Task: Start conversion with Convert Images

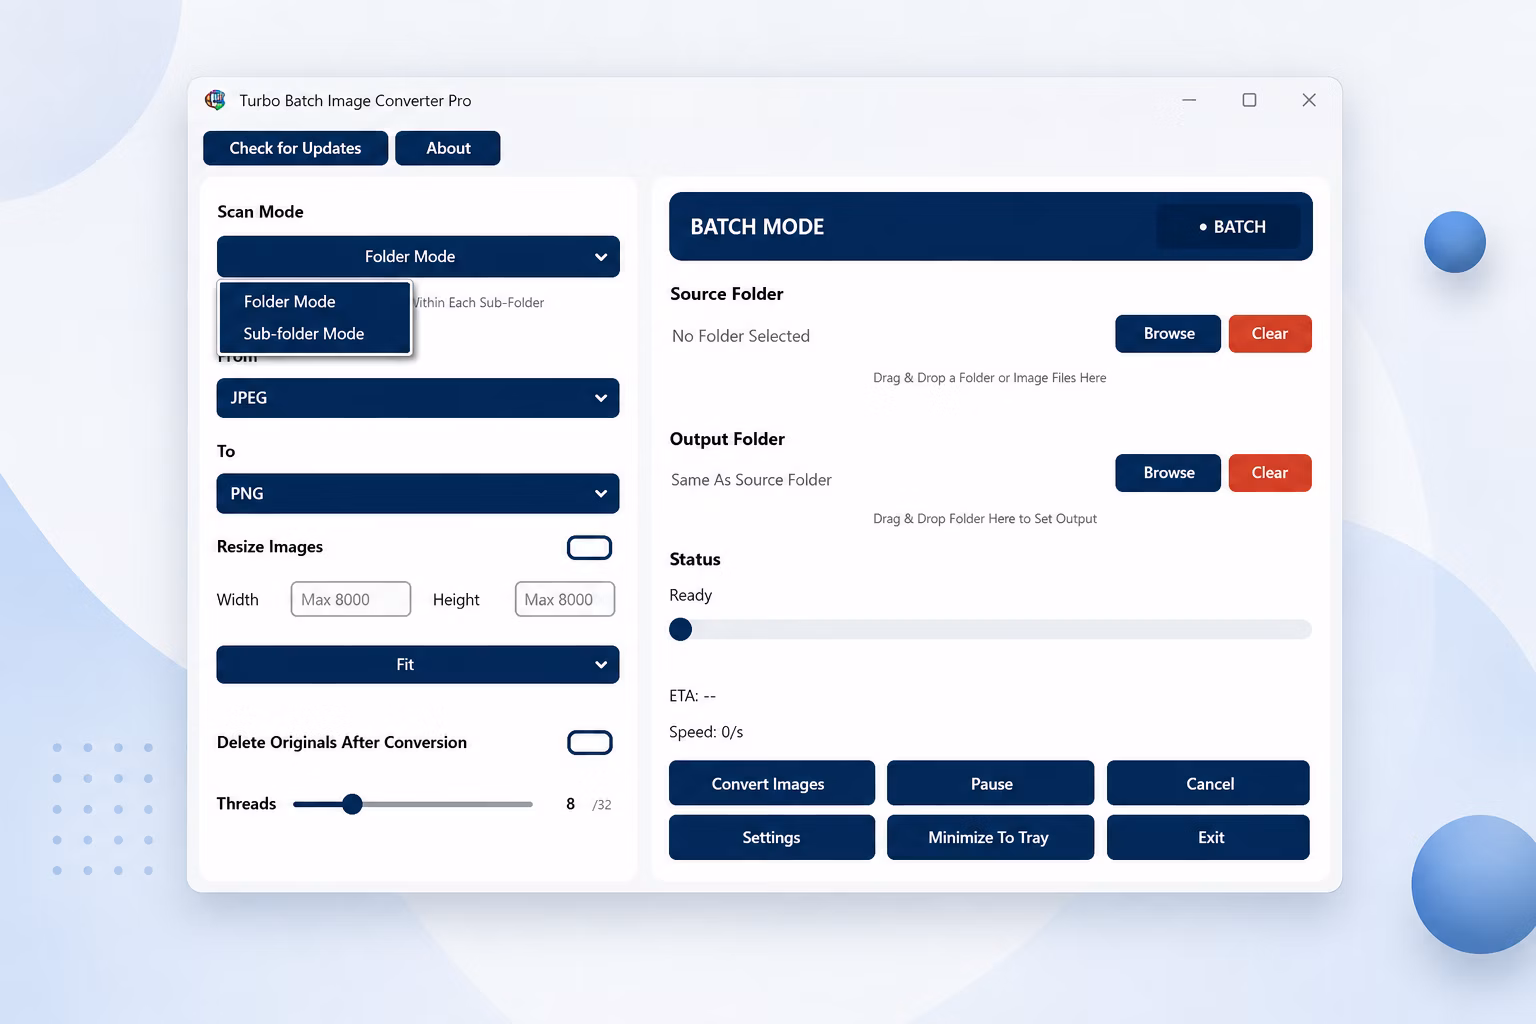Action: pyautogui.click(x=772, y=783)
